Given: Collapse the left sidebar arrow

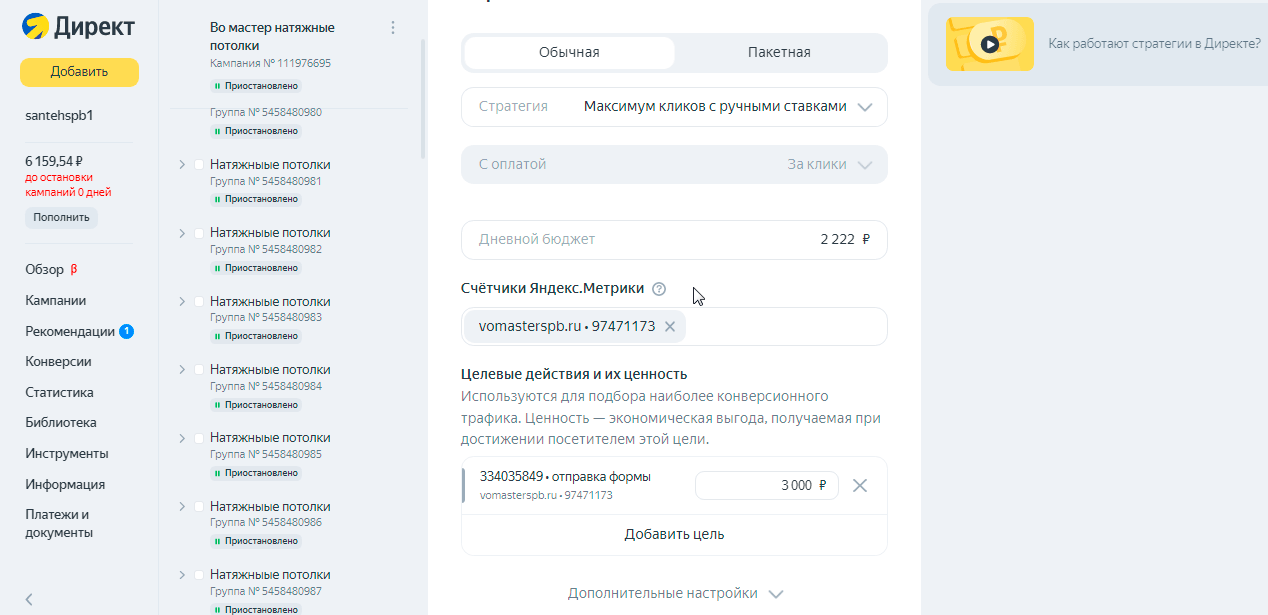Looking at the screenshot, I should (x=29, y=599).
